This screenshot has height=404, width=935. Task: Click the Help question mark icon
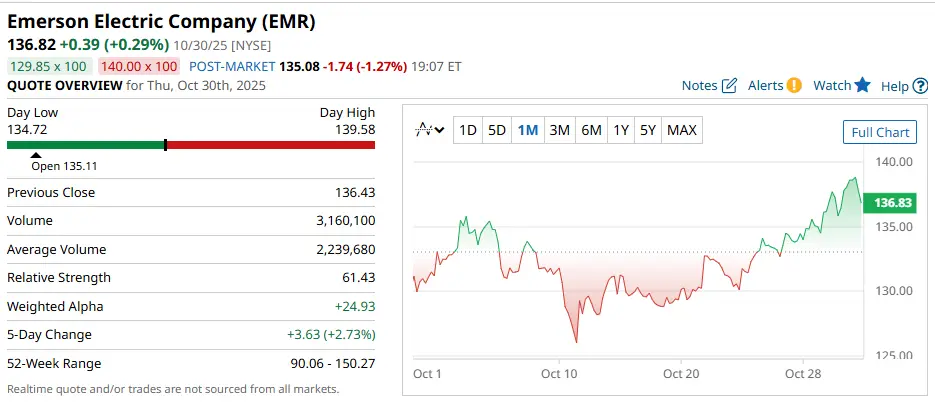tap(920, 87)
